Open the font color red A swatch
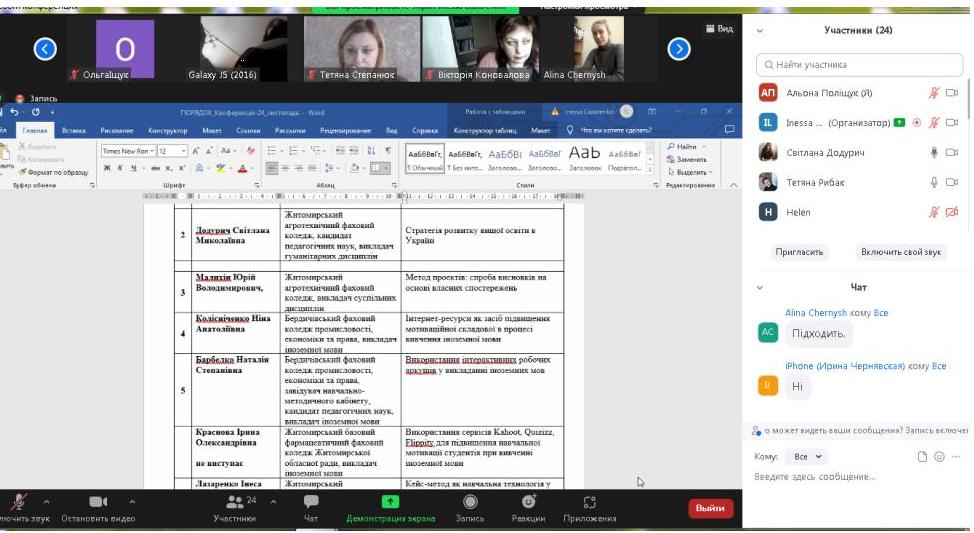Image resolution: width=974 pixels, height=533 pixels. click(242, 168)
